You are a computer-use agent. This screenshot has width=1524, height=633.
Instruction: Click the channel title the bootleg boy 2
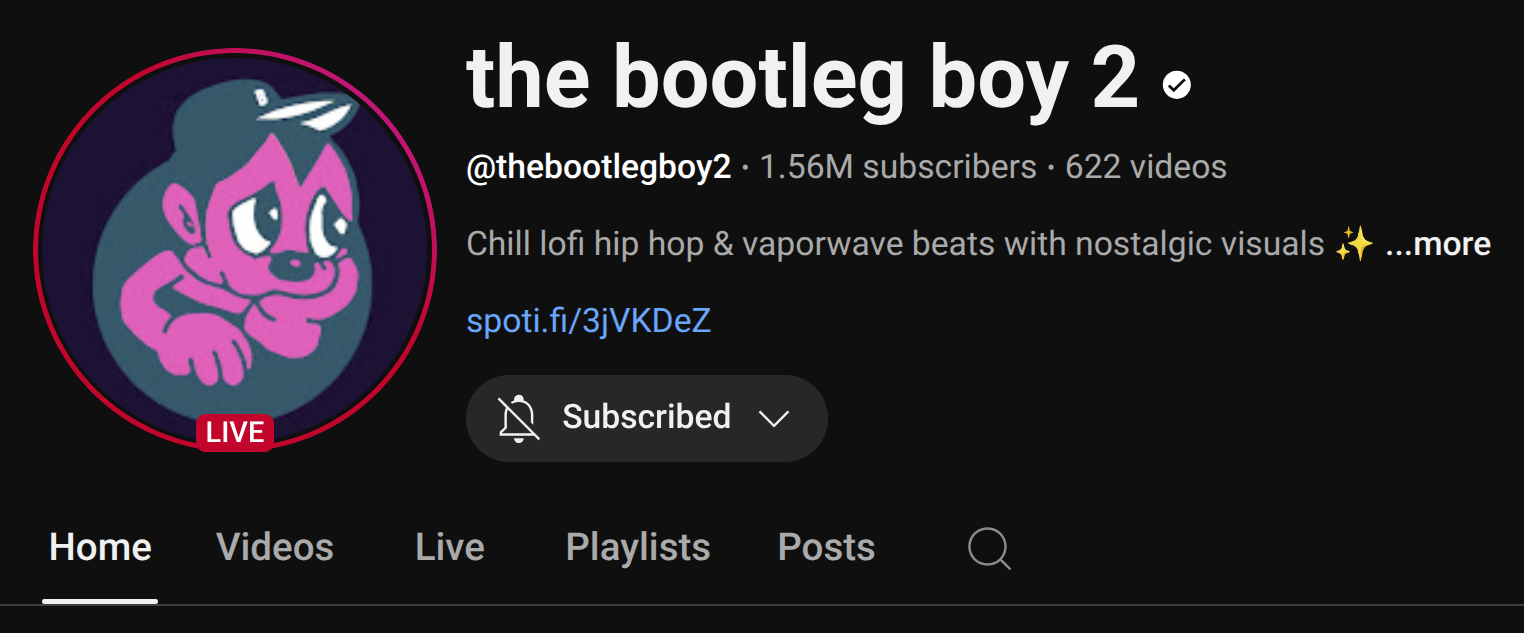coord(802,80)
